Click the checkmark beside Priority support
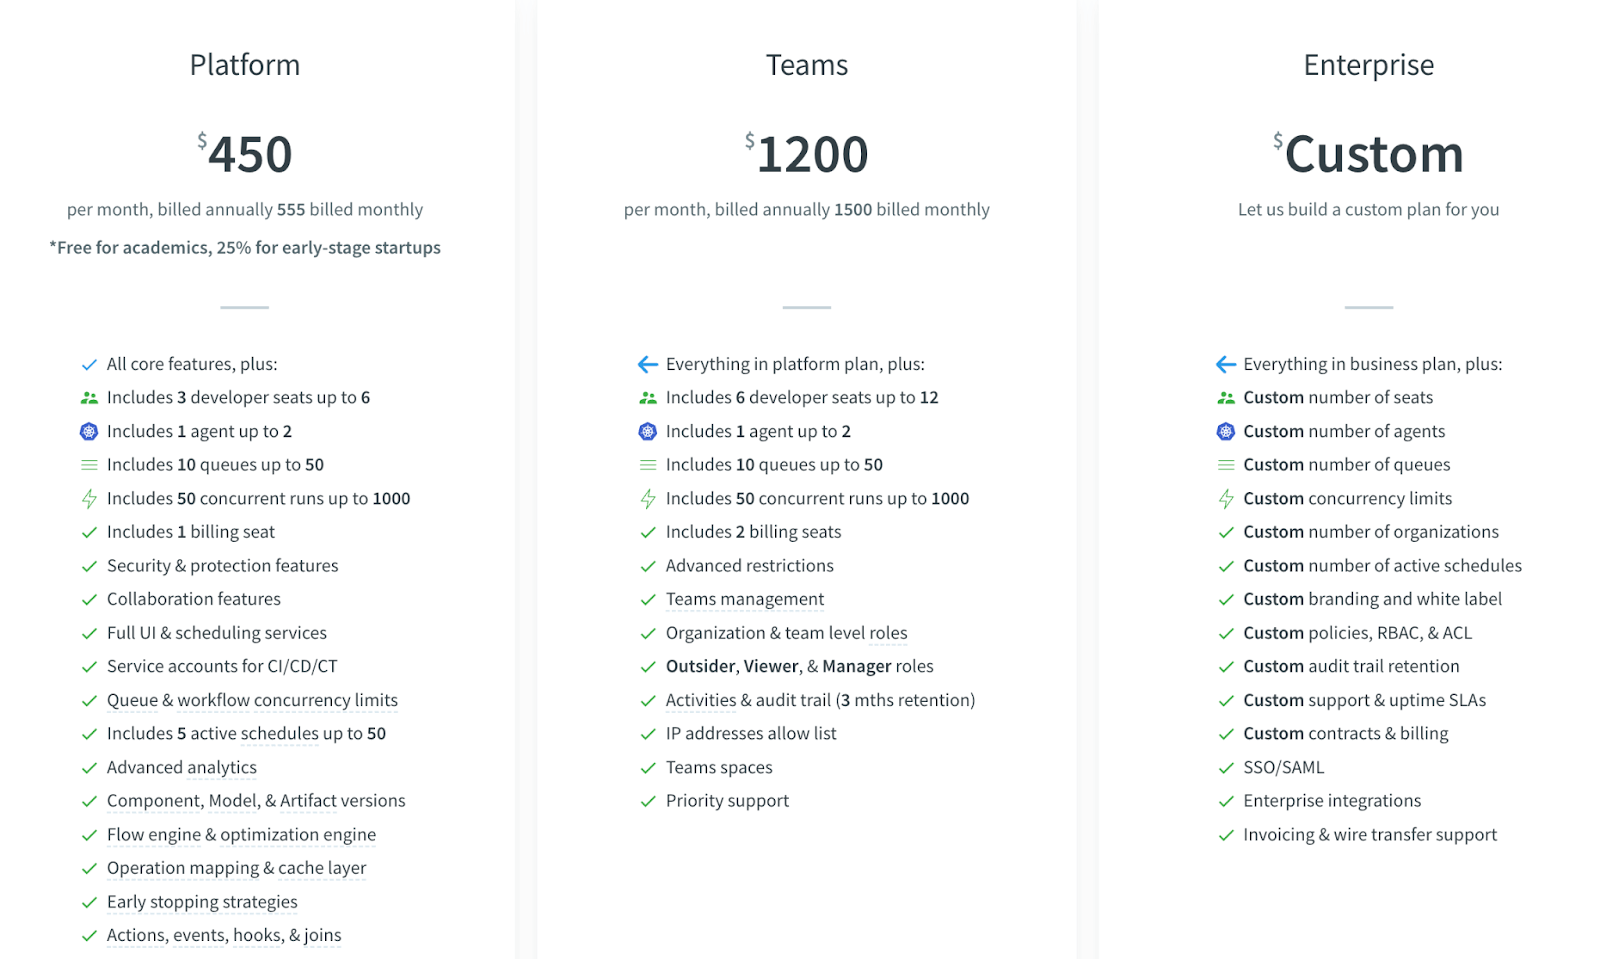The height and width of the screenshot is (959, 1600). tap(648, 801)
